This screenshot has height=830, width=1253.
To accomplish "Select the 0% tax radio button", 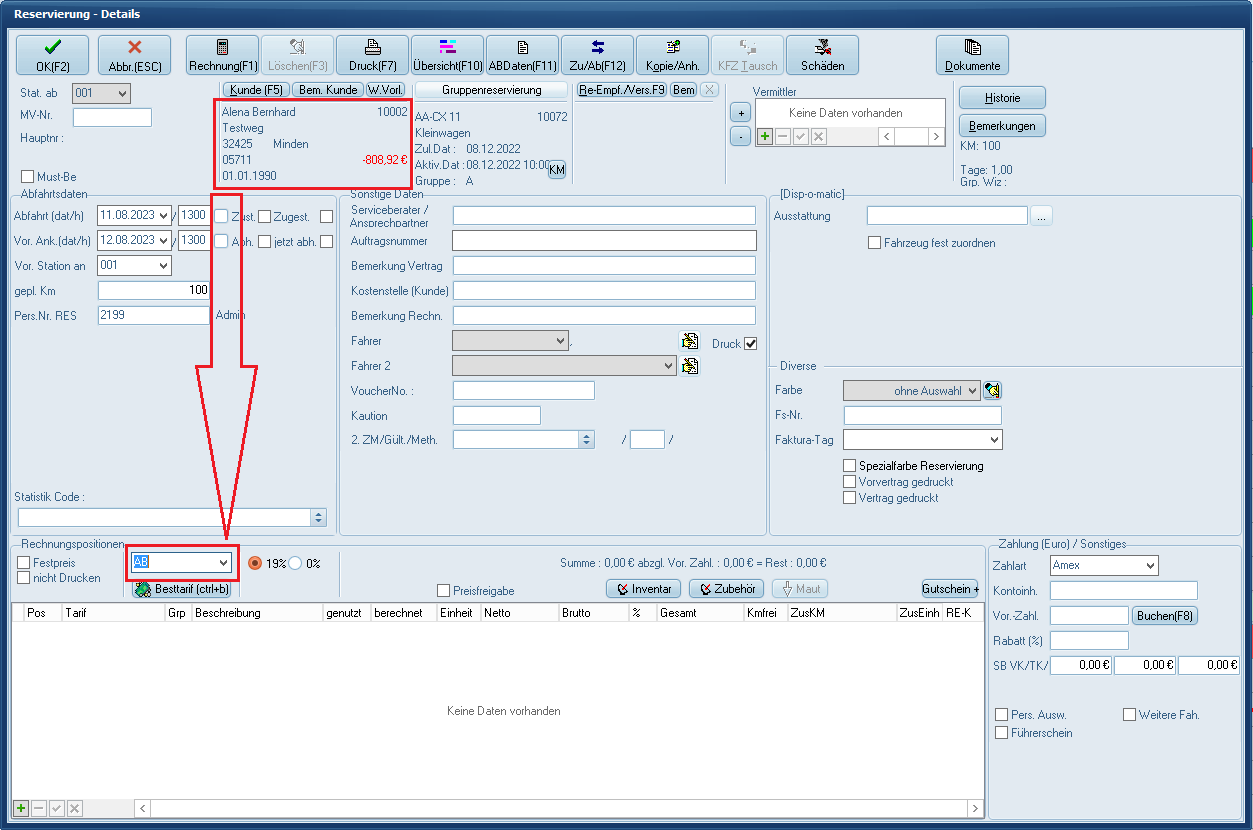I will [295, 563].
